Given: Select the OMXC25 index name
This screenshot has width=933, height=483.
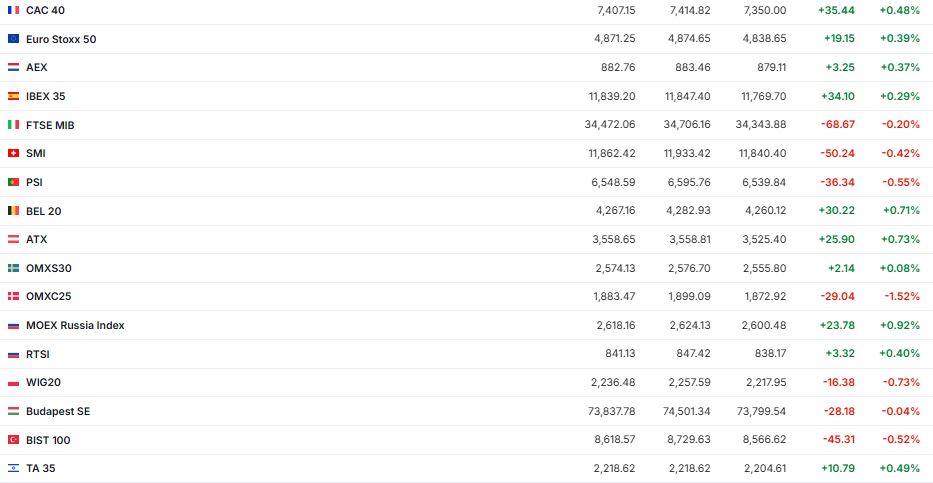Looking at the screenshot, I should [x=48, y=296].
